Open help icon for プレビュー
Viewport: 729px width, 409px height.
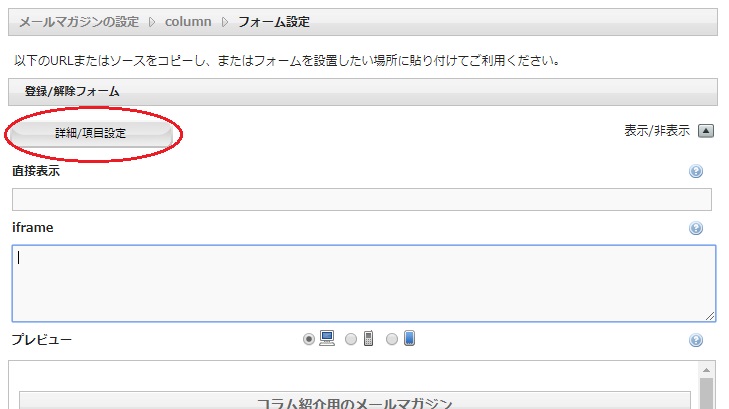click(x=696, y=340)
